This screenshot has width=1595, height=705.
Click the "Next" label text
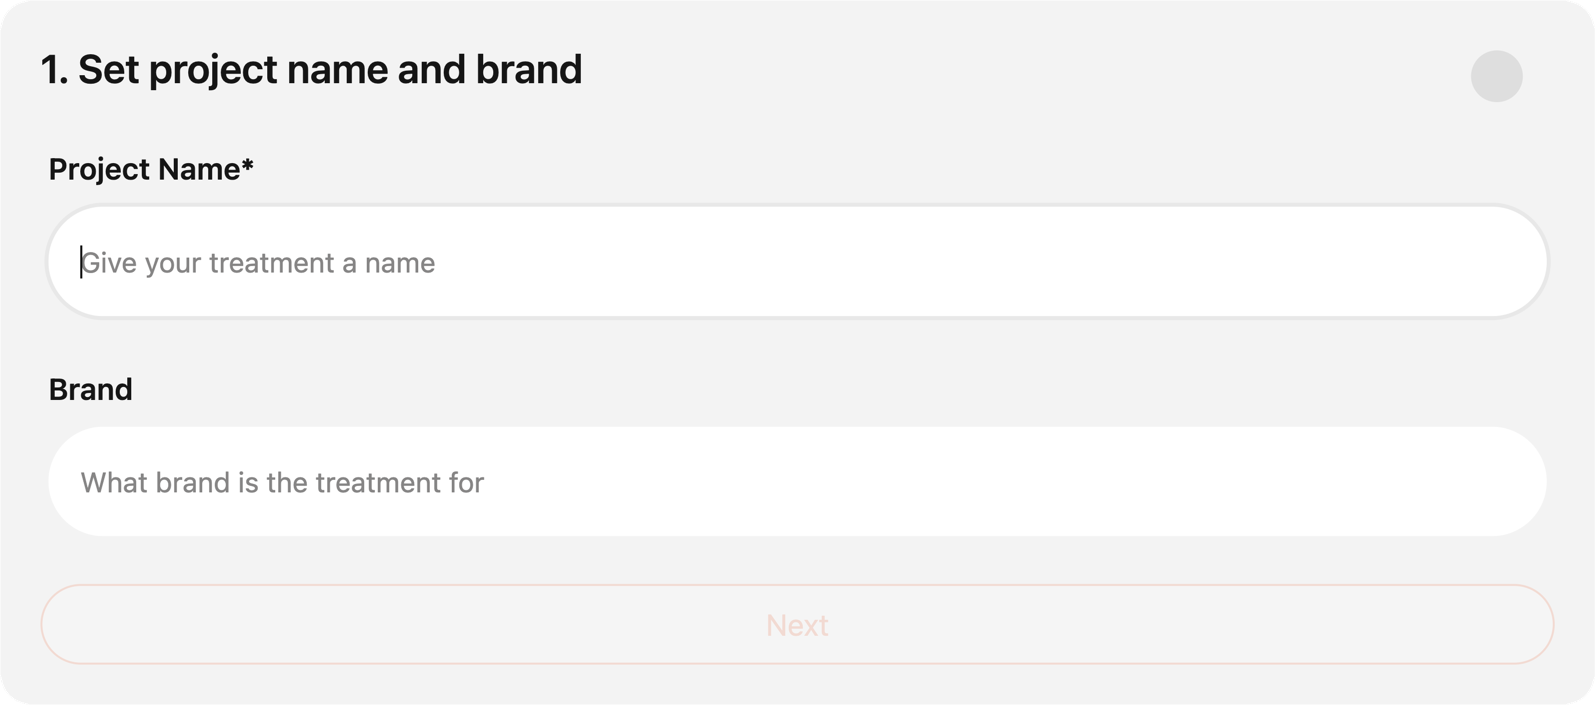pos(797,625)
